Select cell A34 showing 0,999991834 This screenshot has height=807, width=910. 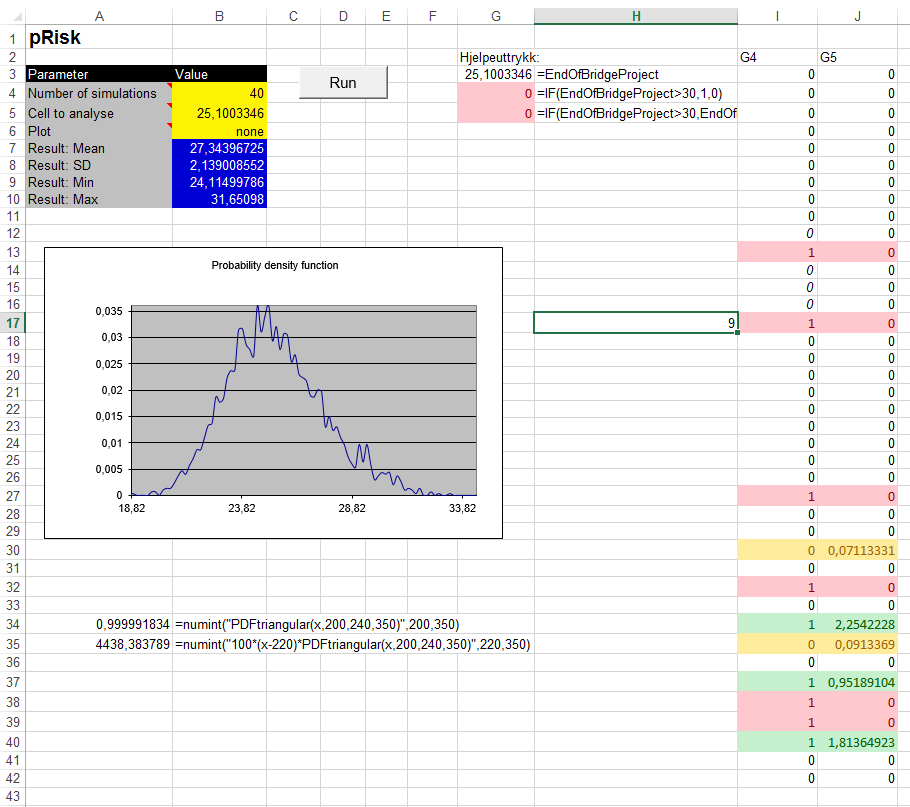pyautogui.click(x=99, y=624)
